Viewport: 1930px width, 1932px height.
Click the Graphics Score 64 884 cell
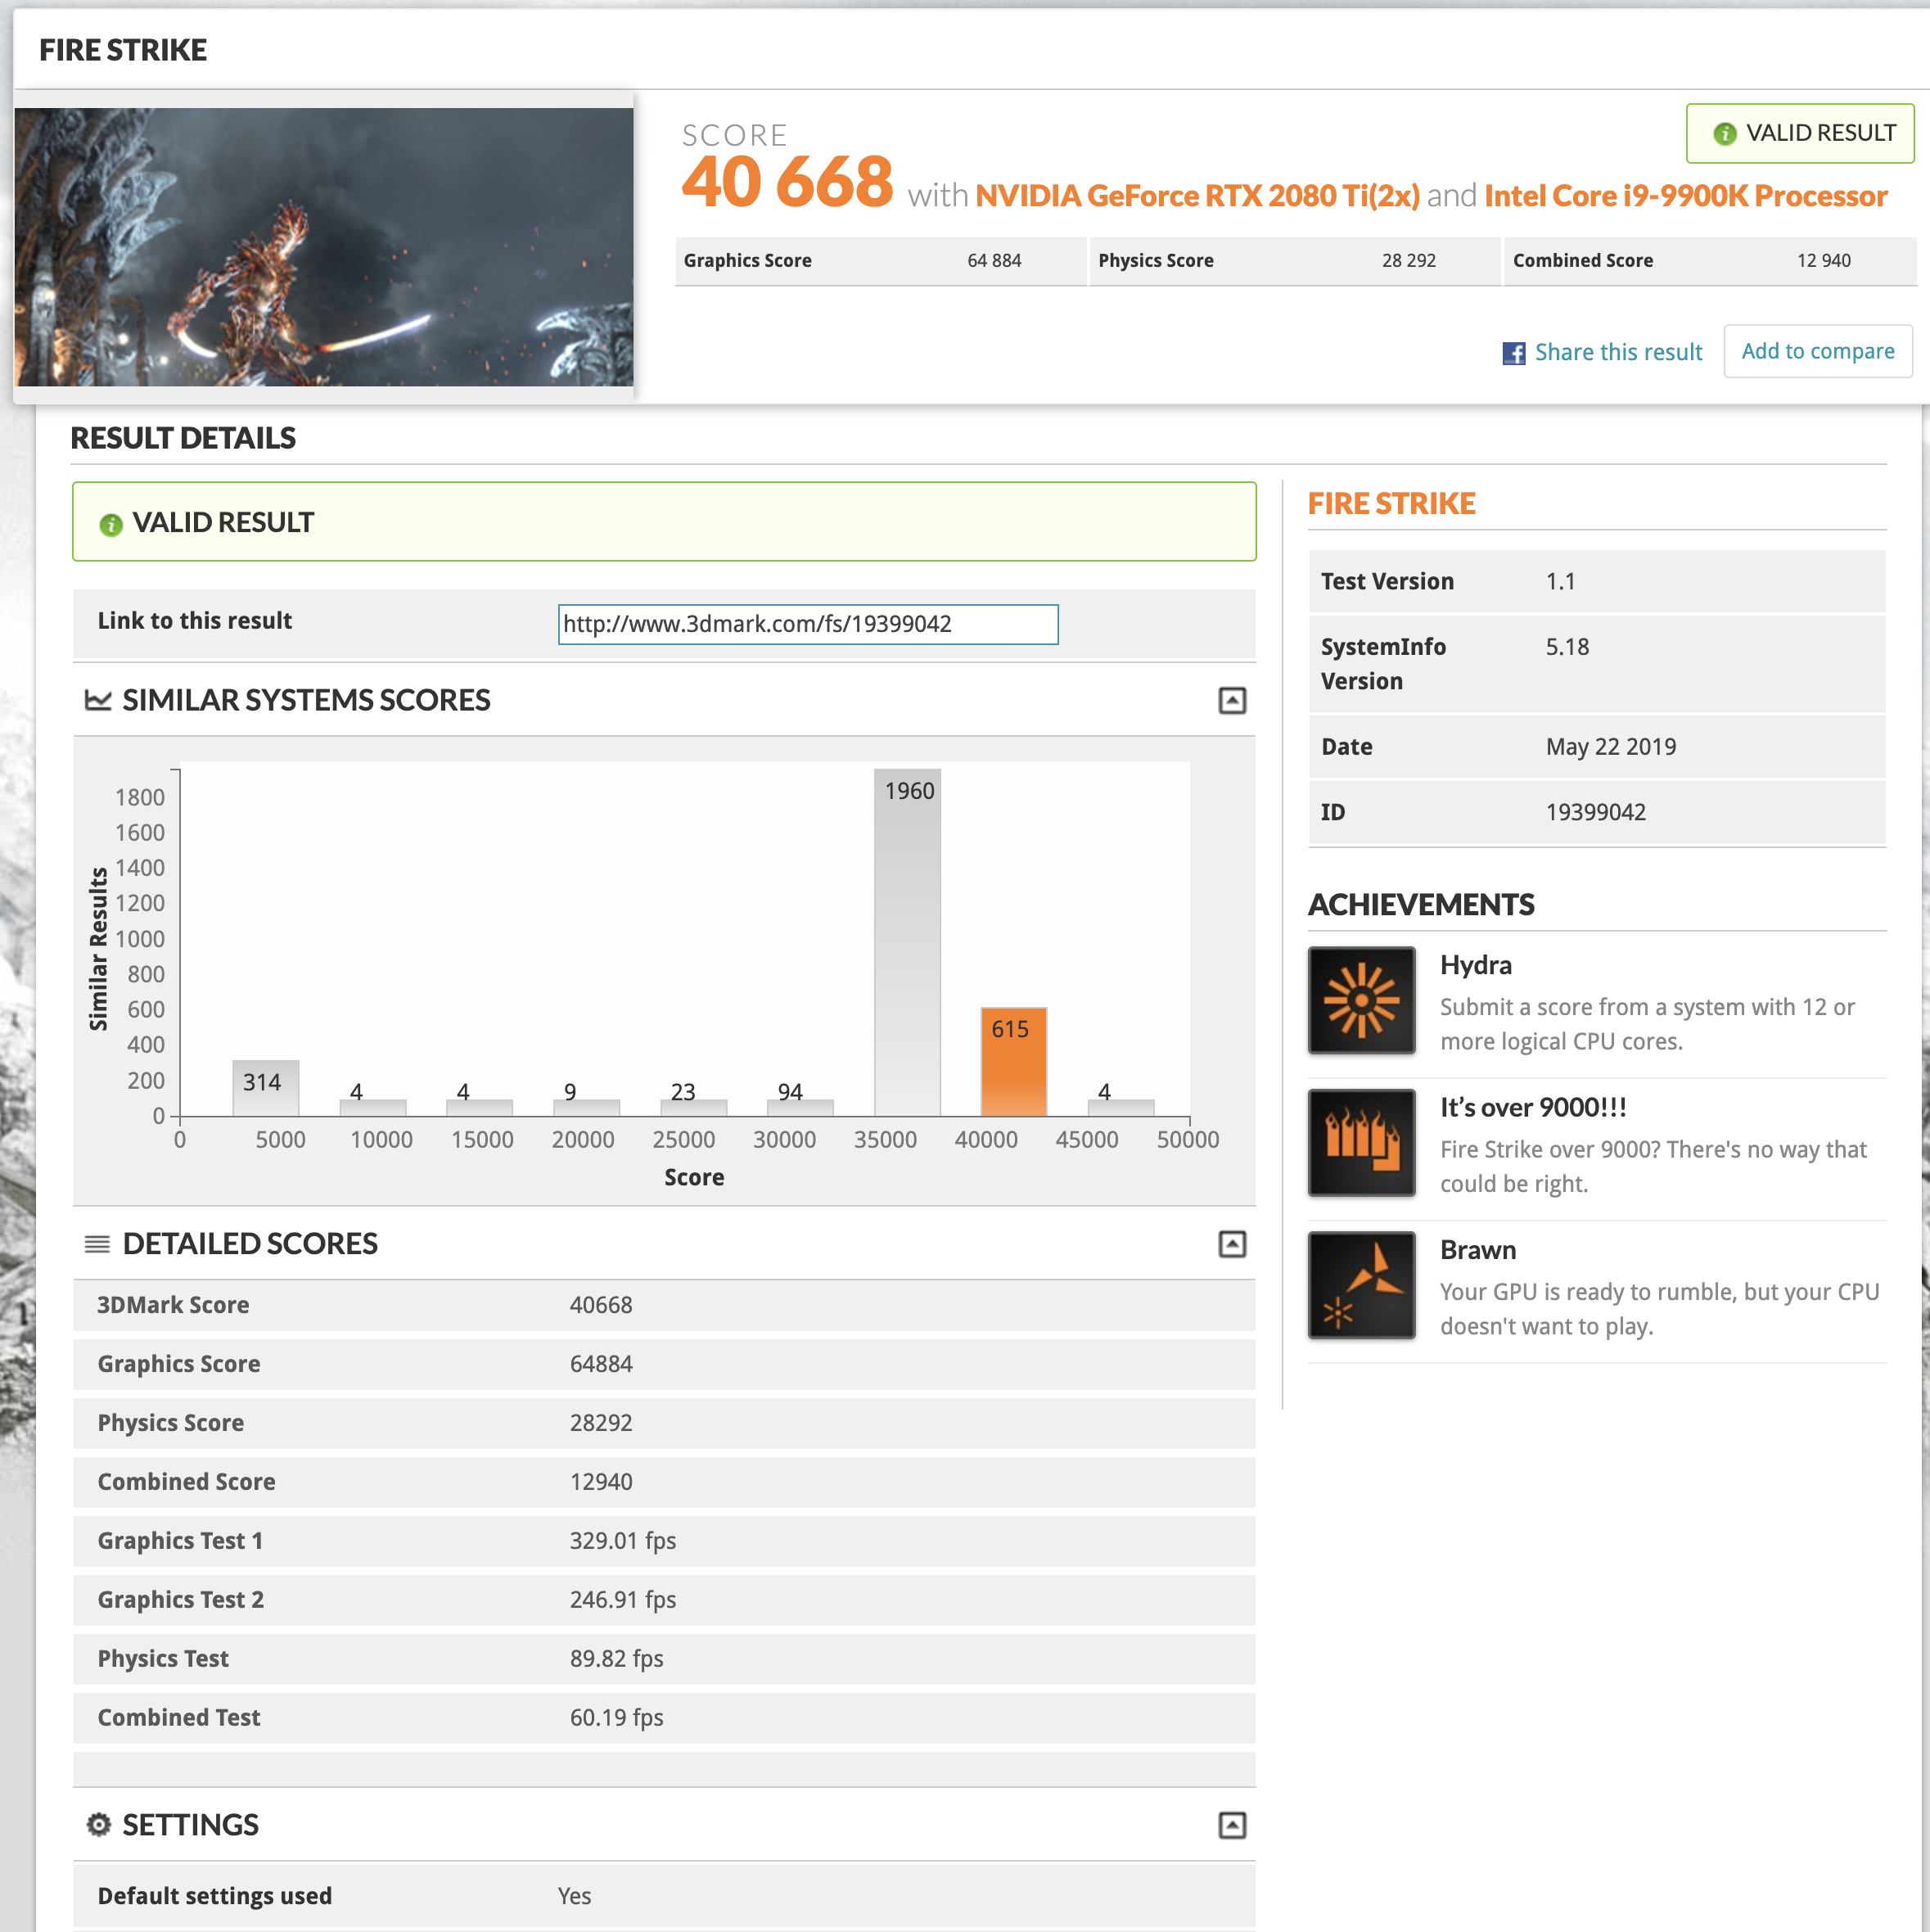point(881,261)
